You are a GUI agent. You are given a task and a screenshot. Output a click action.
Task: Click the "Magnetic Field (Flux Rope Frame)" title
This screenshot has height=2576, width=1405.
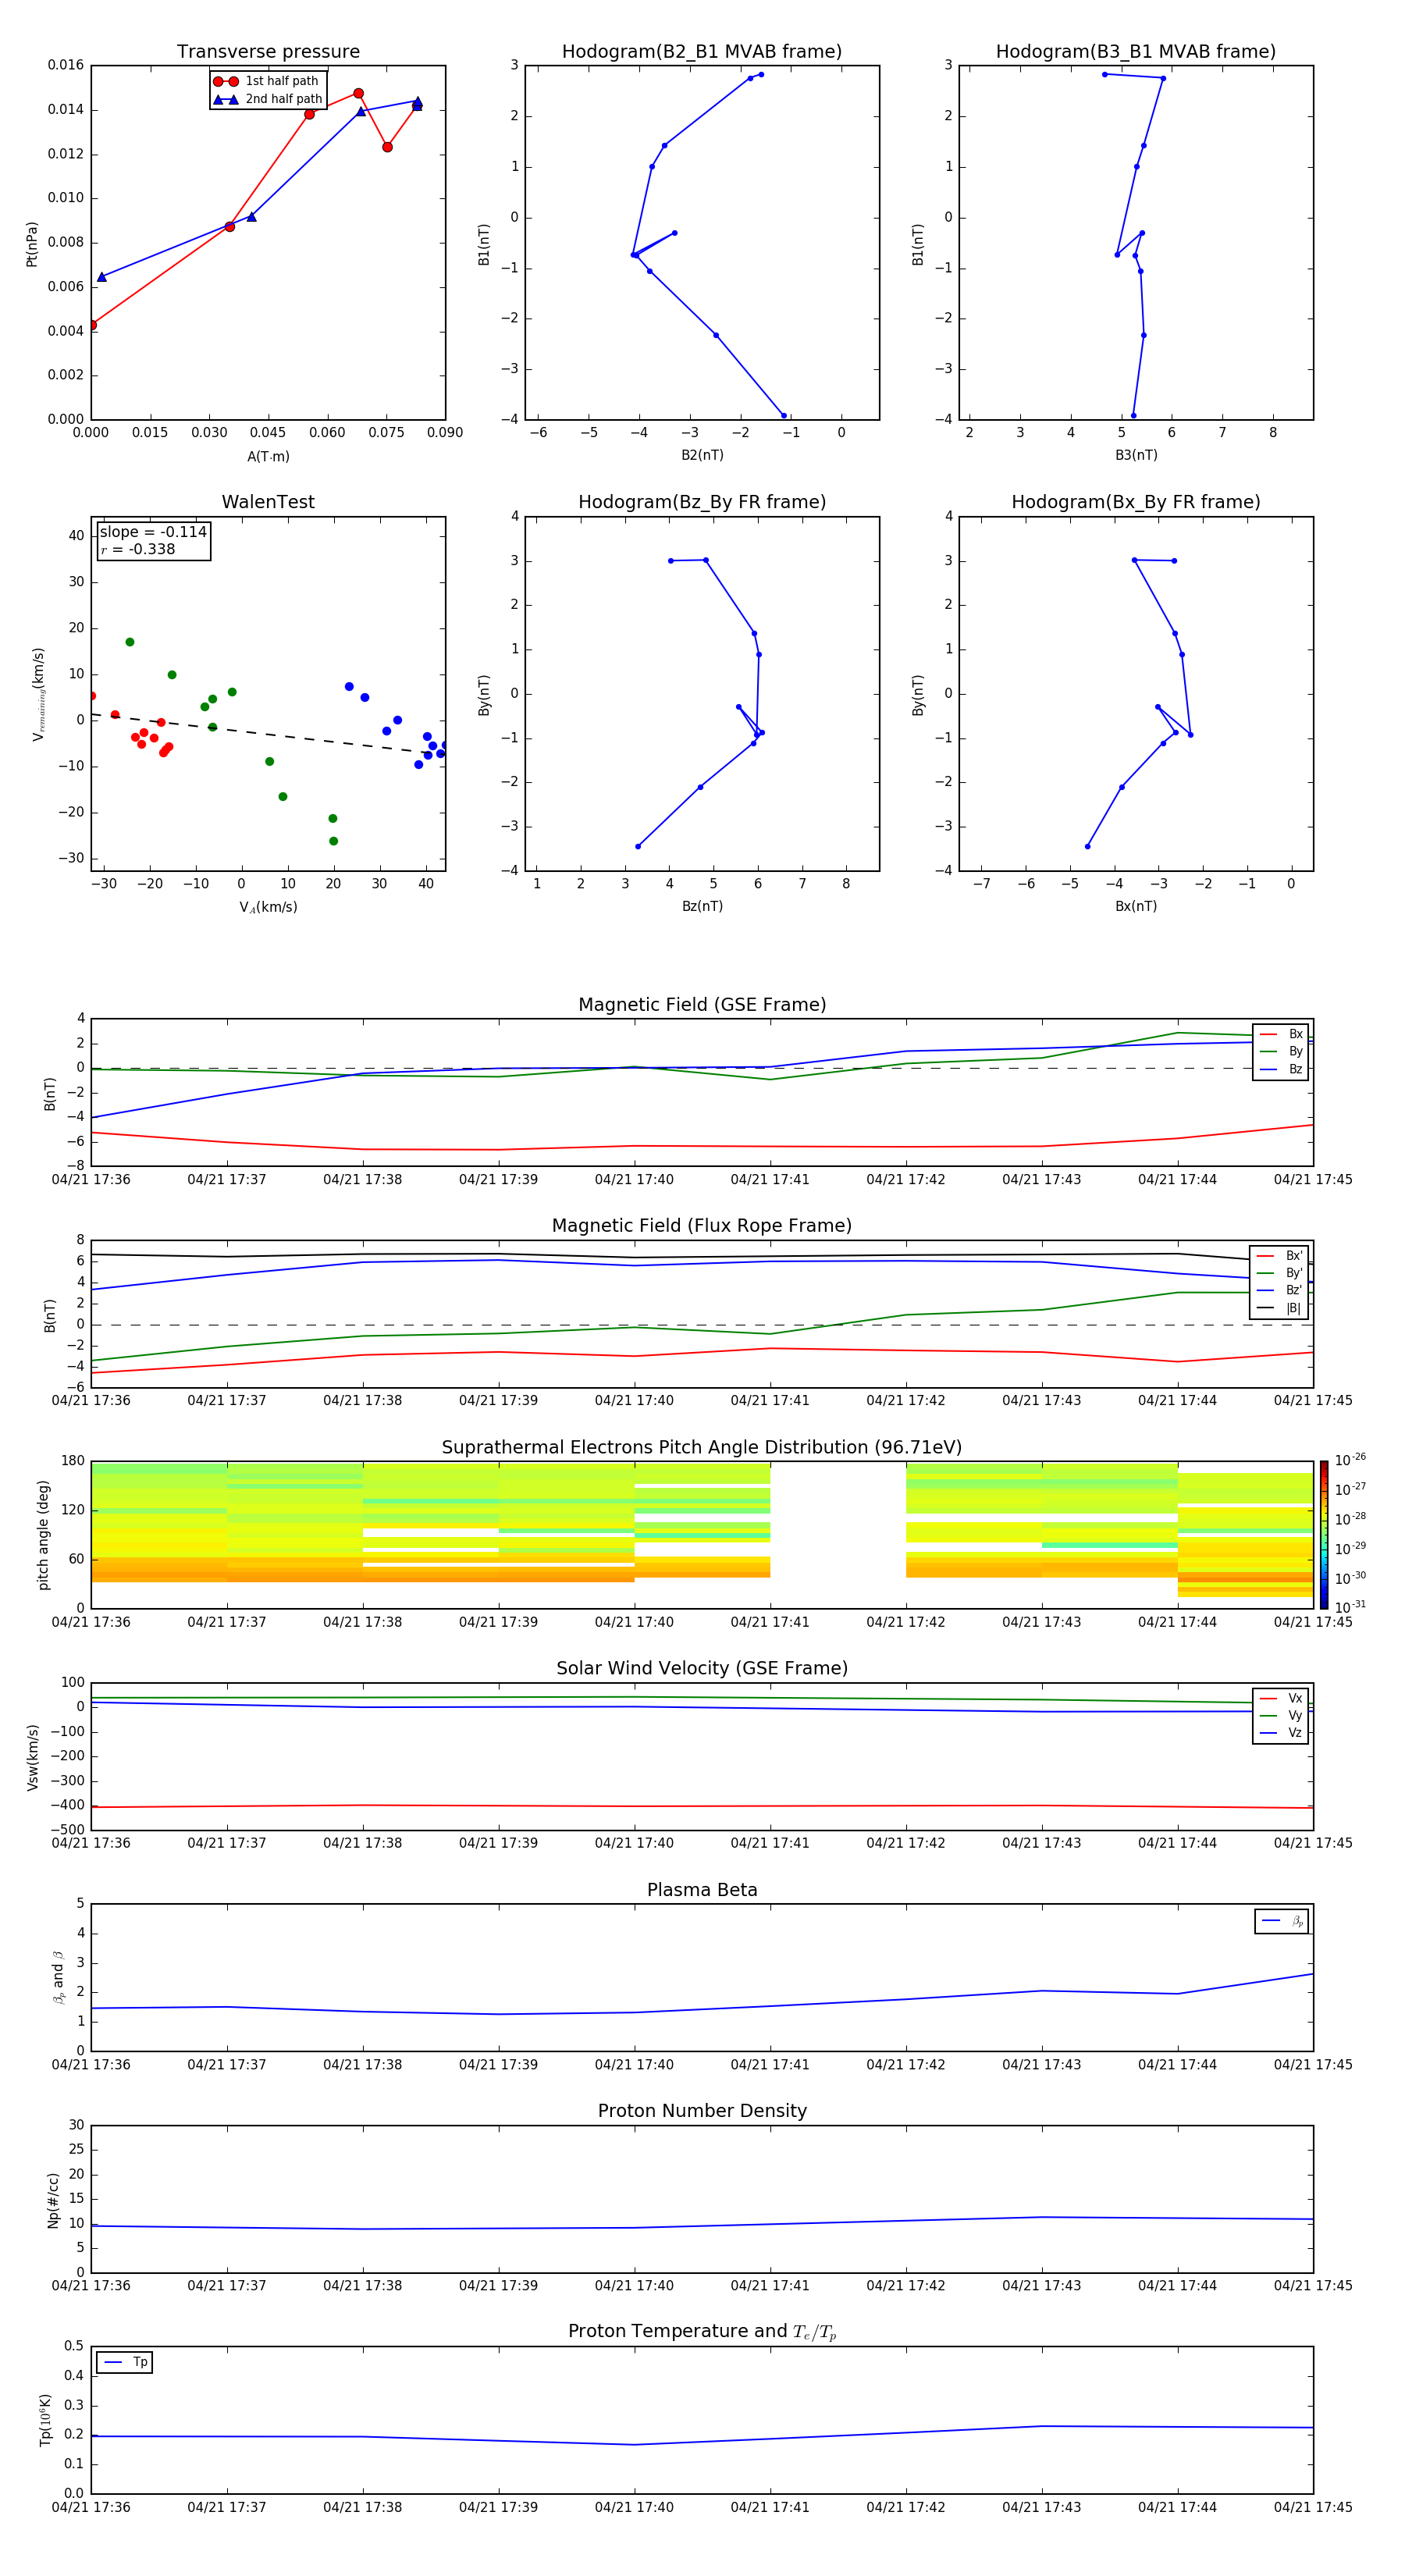coord(702,1226)
